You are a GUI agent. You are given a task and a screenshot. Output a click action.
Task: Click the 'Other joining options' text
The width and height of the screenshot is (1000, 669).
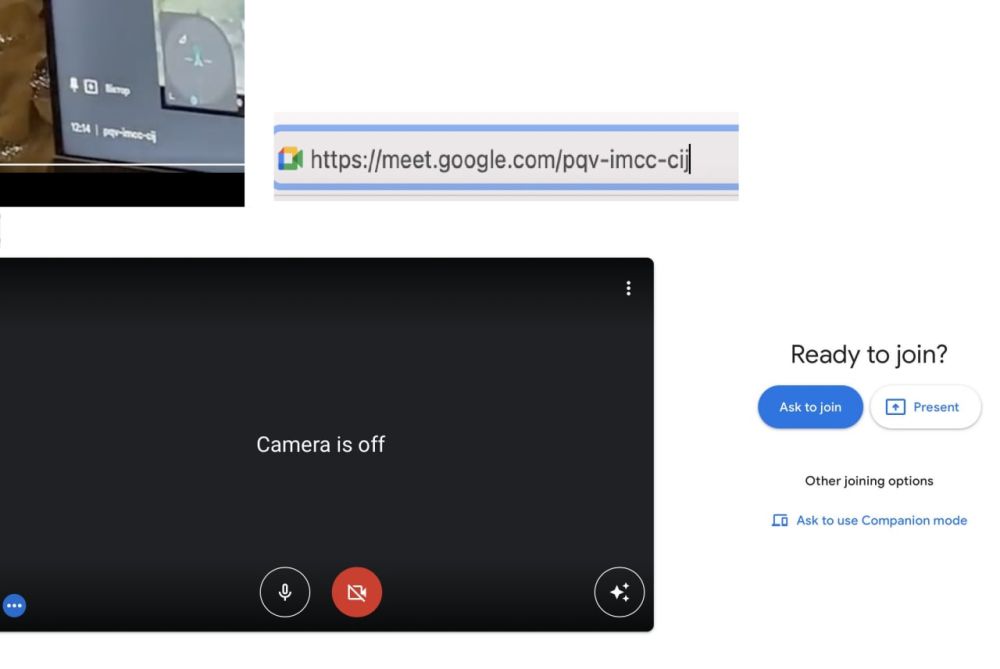[869, 481]
